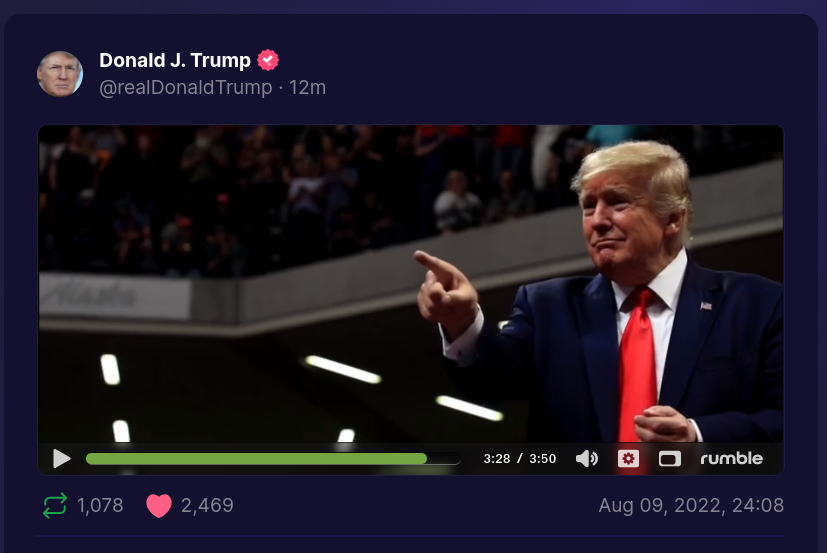Click the green ReTruth arrows icon
The width and height of the screenshot is (827, 553).
[55, 506]
